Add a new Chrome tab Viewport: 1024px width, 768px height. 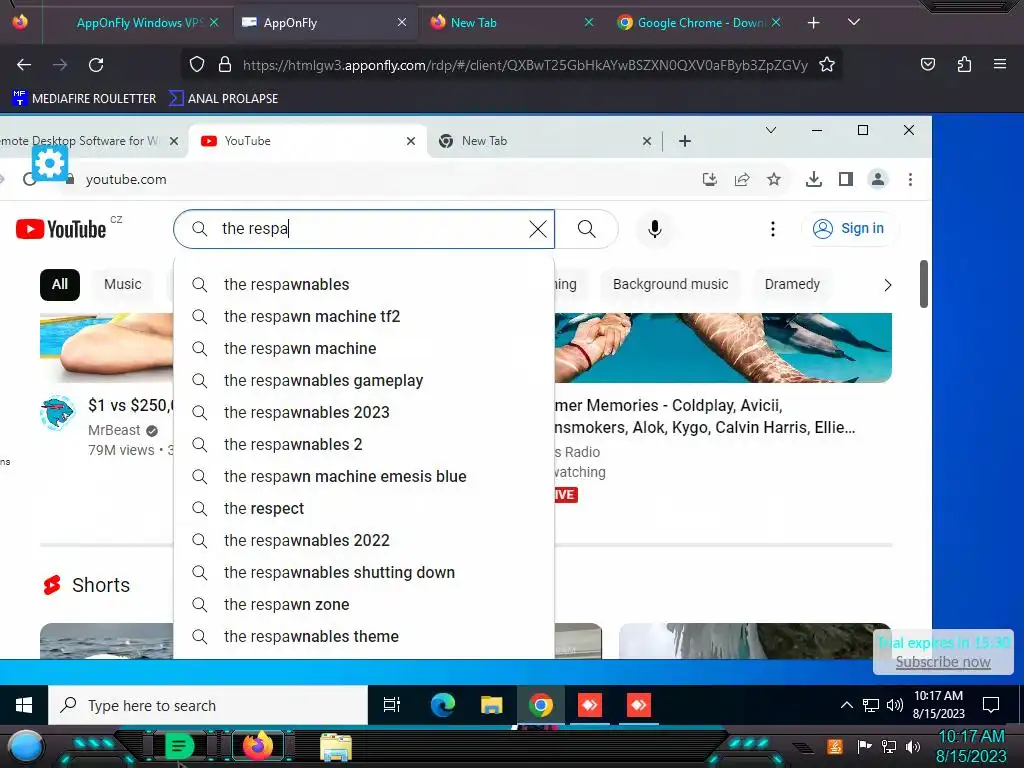click(684, 141)
